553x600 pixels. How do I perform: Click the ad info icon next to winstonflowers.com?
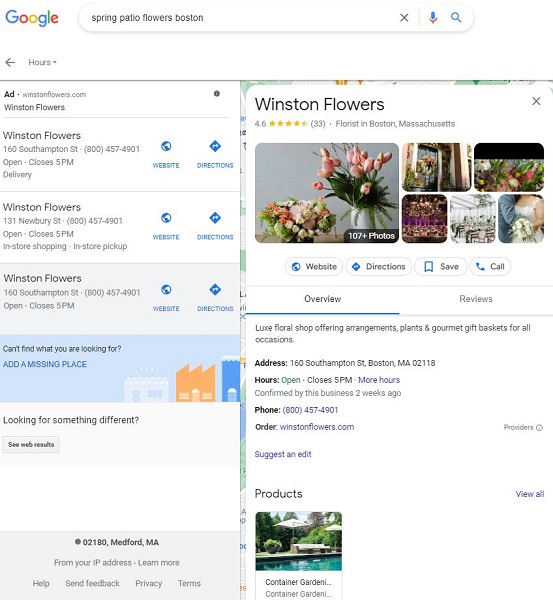[x=217, y=93]
